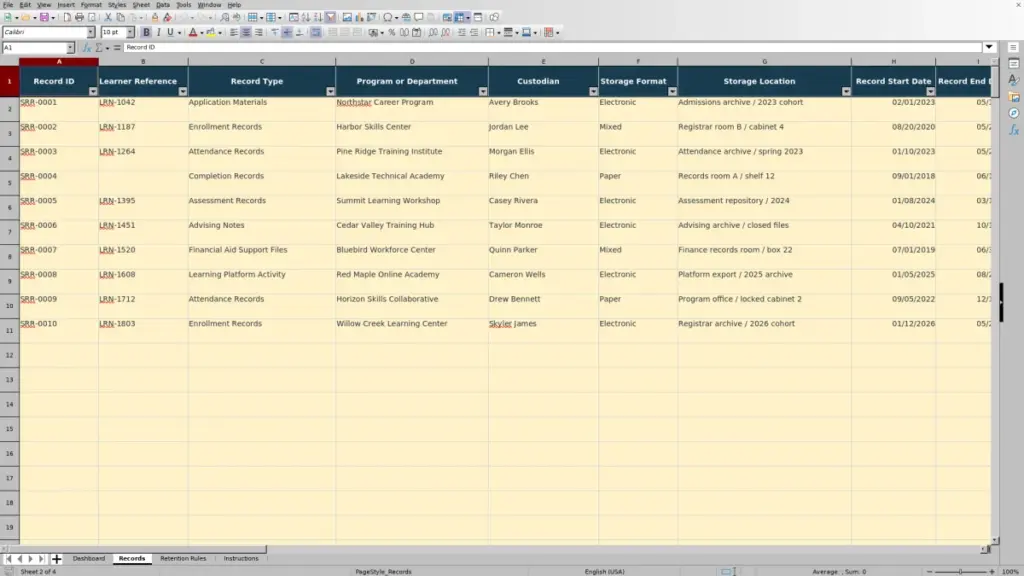
Task: Open Record ID column filter dropdown
Action: (93, 91)
